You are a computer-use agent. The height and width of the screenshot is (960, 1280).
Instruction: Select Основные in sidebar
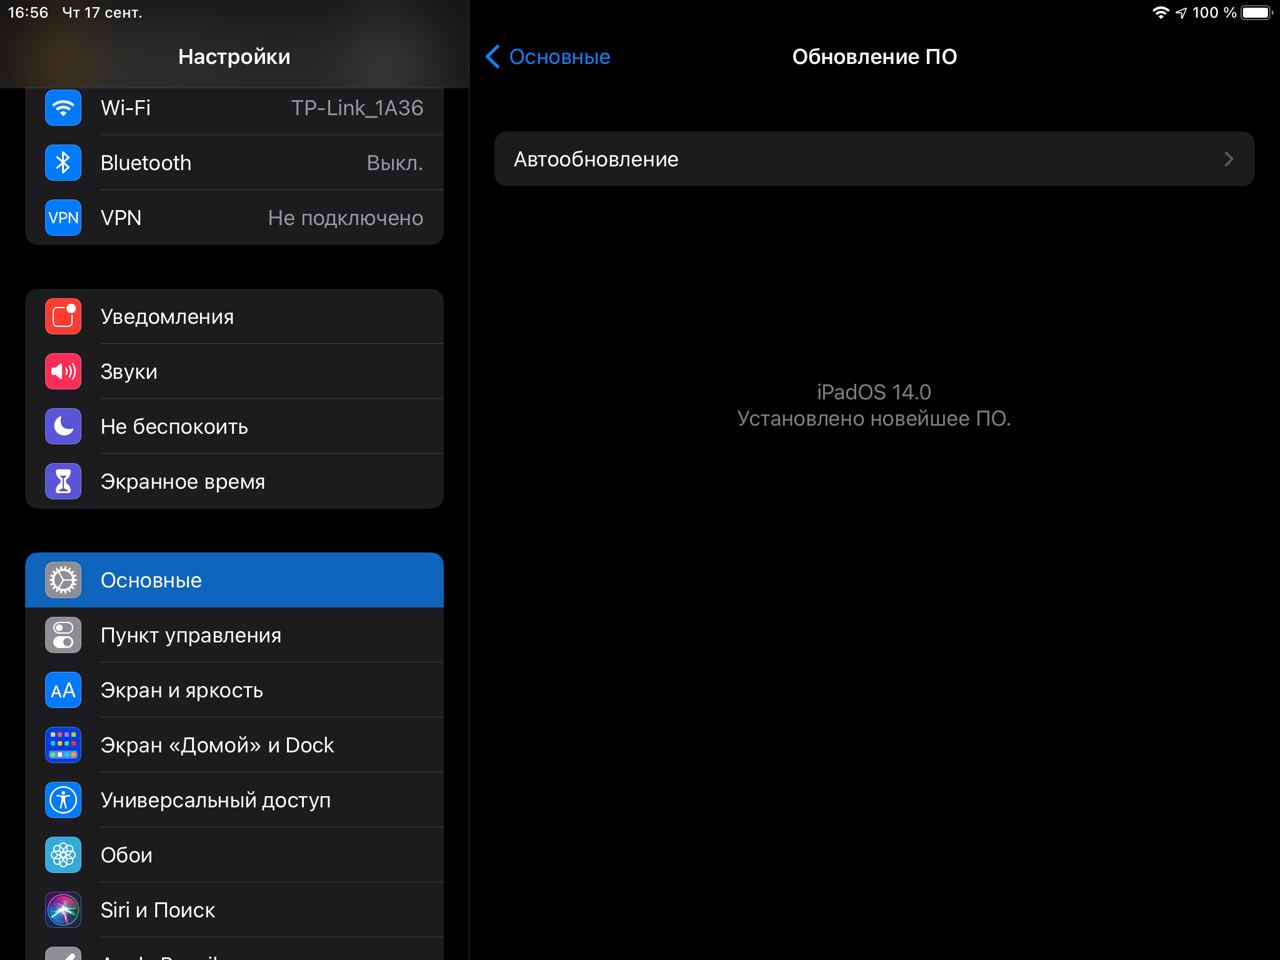point(234,580)
